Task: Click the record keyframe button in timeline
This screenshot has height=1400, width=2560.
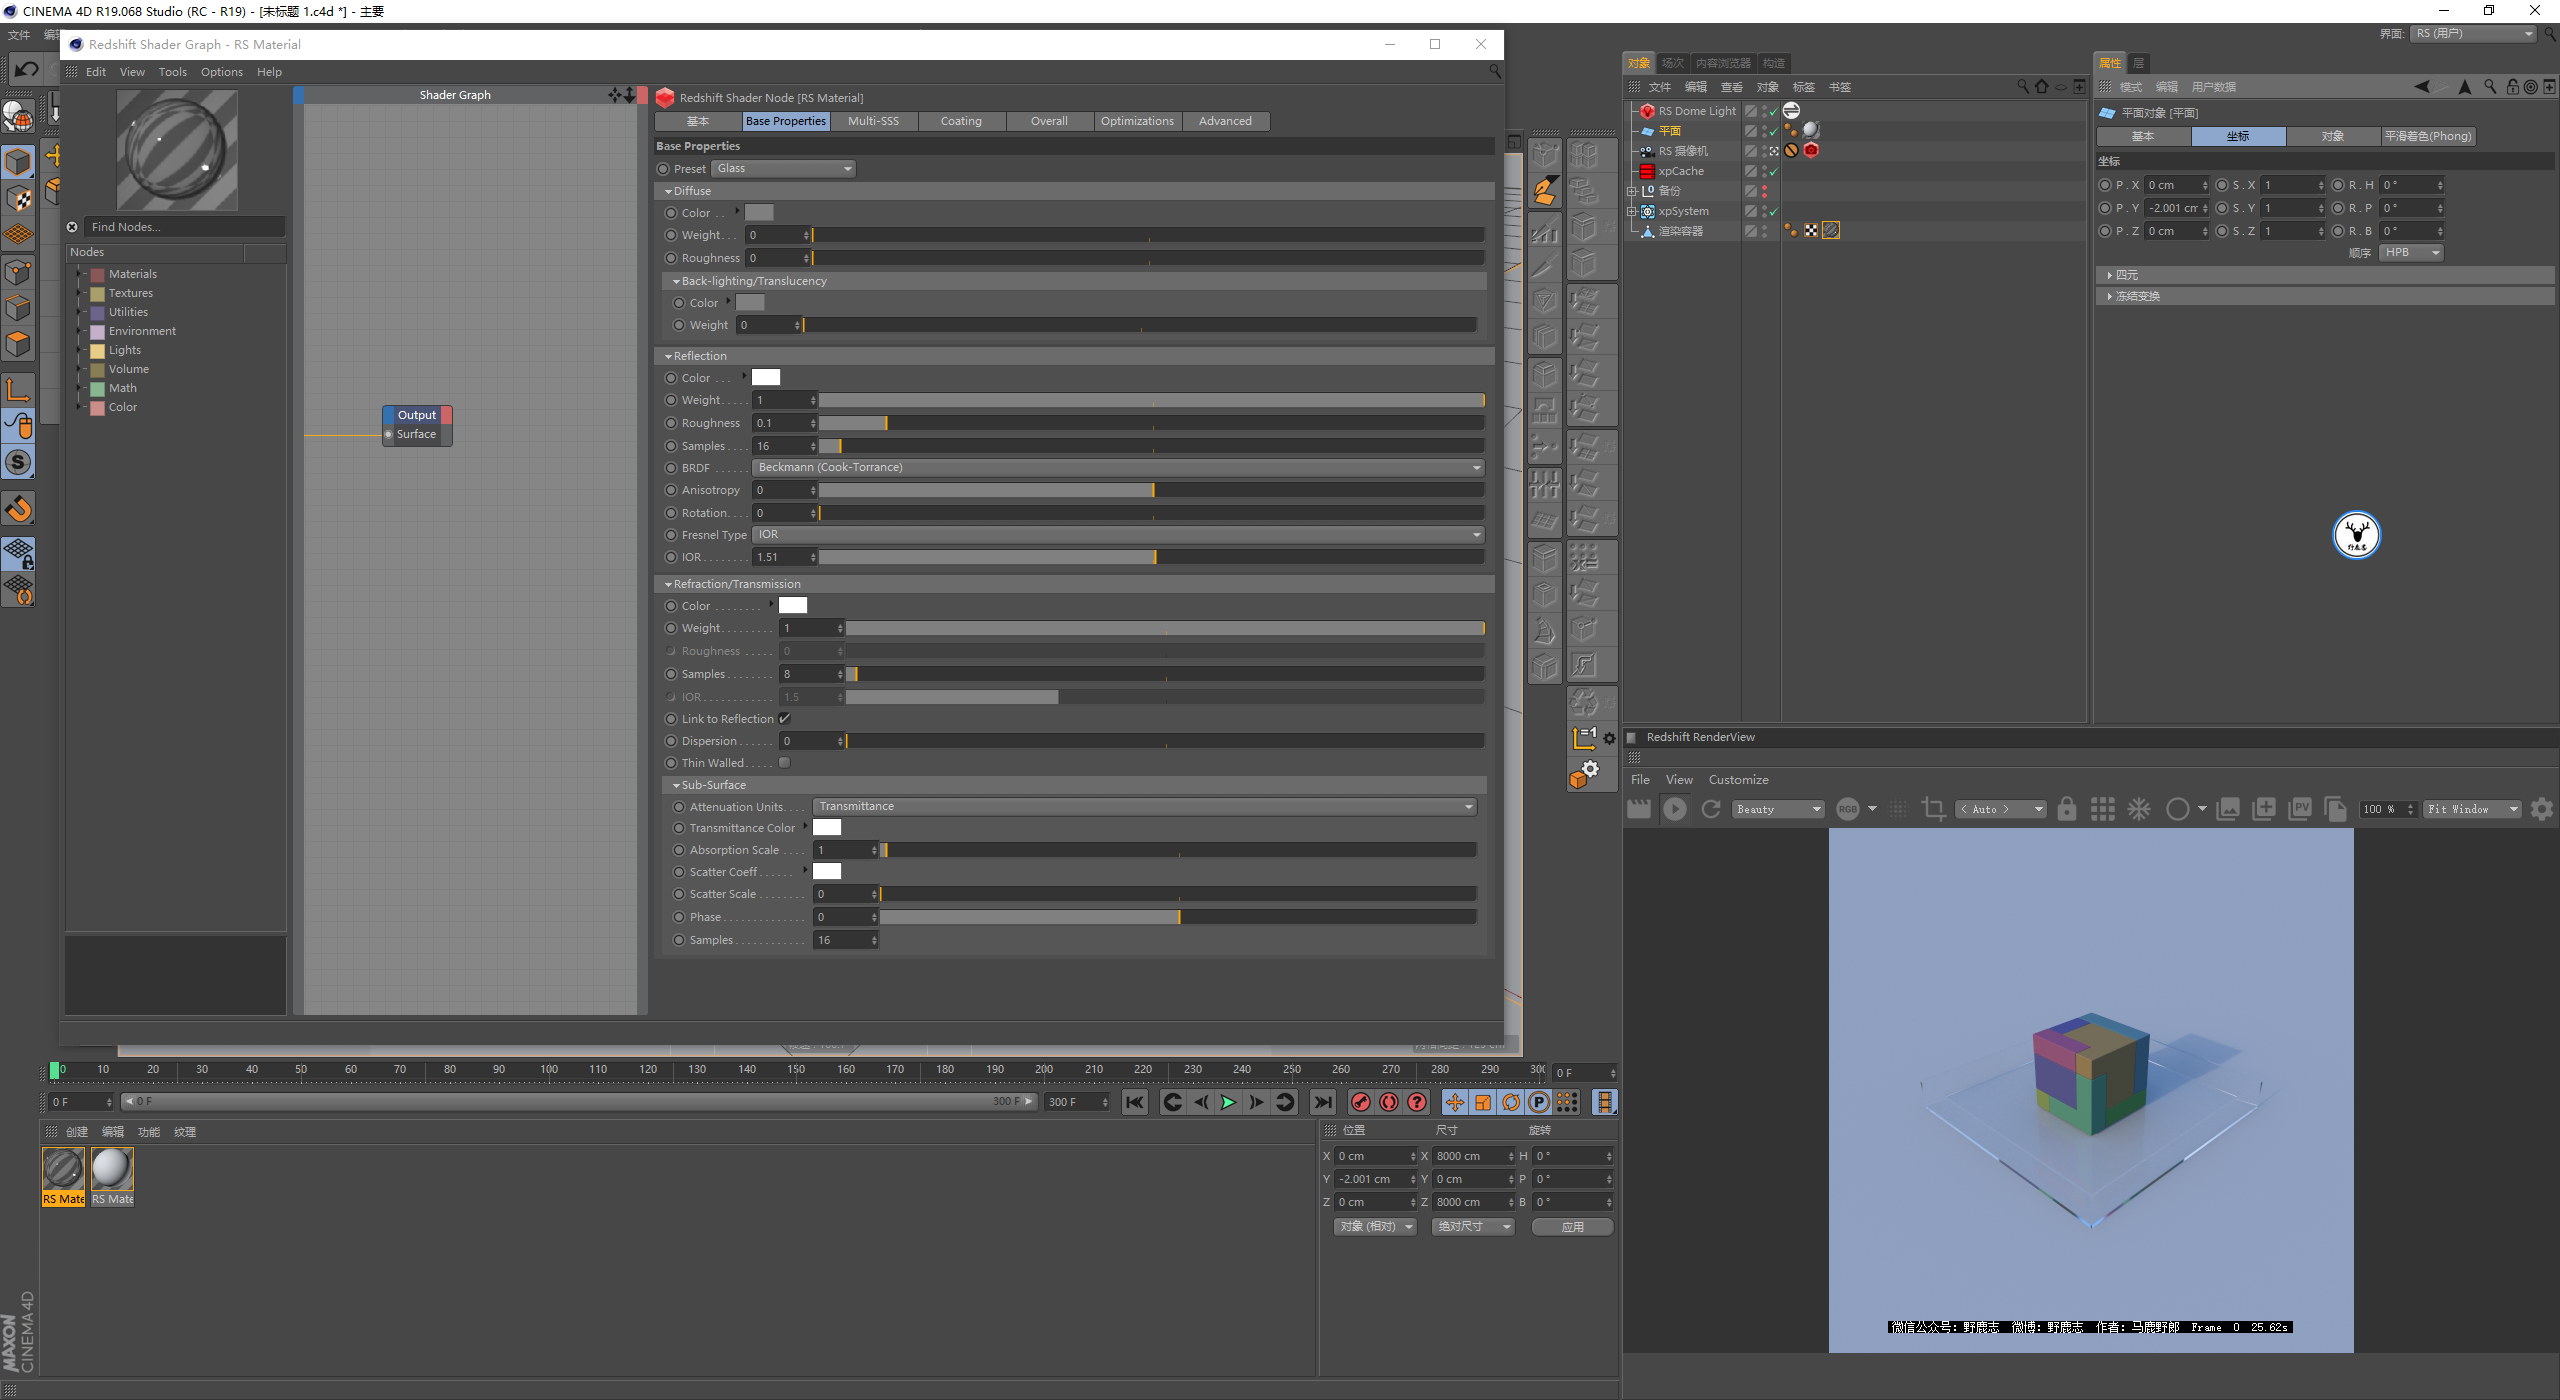Action: (1360, 1102)
